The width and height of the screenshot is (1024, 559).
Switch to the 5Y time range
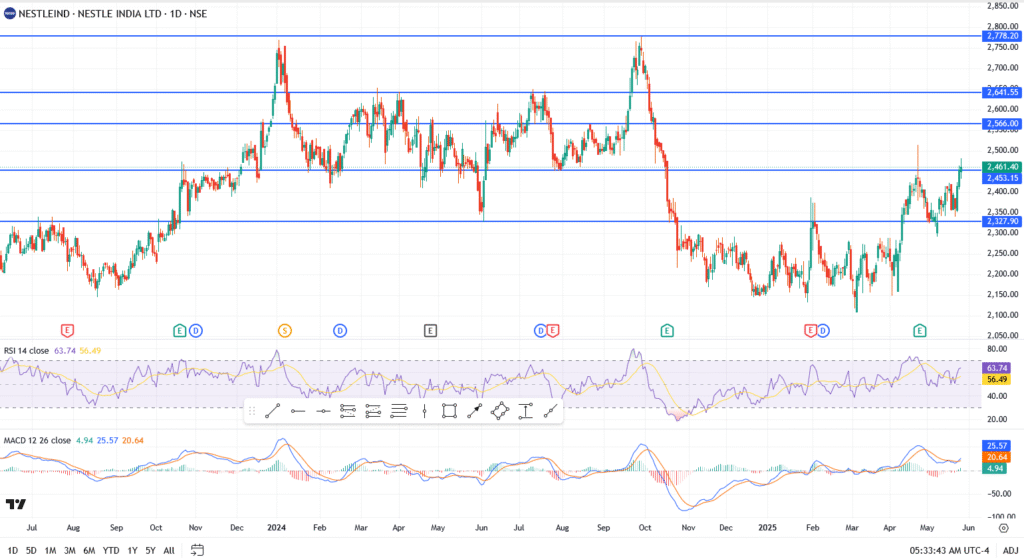pyautogui.click(x=150, y=551)
